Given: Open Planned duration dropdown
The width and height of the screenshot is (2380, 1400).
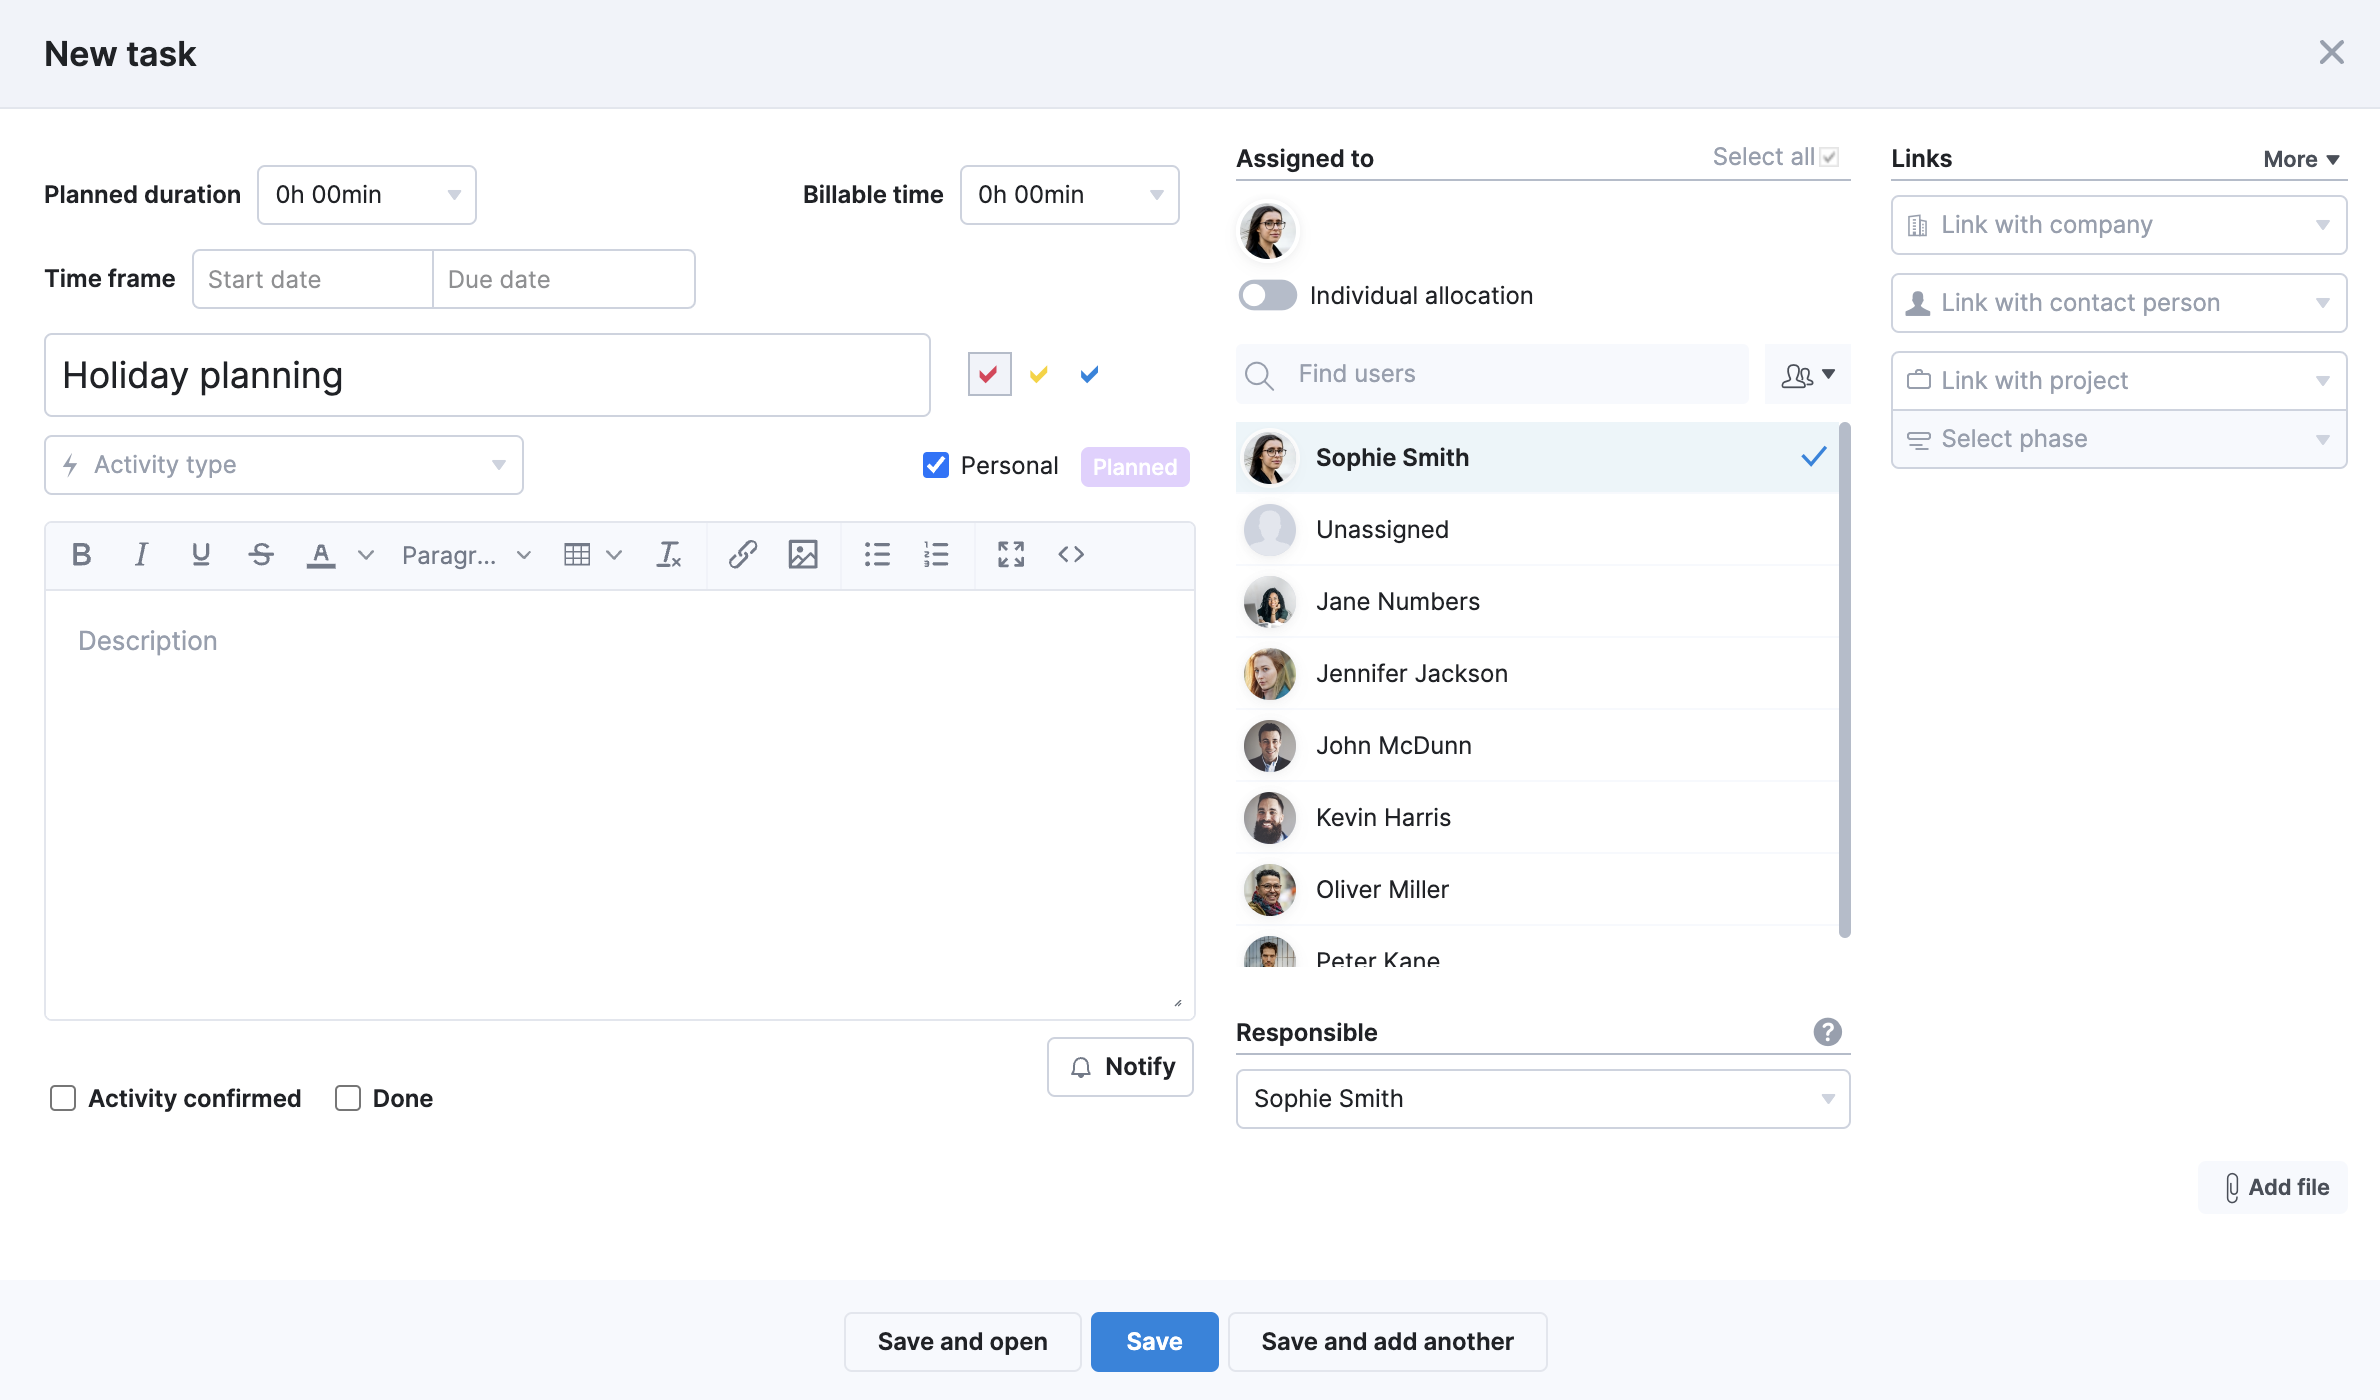Looking at the screenshot, I should pyautogui.click(x=367, y=195).
